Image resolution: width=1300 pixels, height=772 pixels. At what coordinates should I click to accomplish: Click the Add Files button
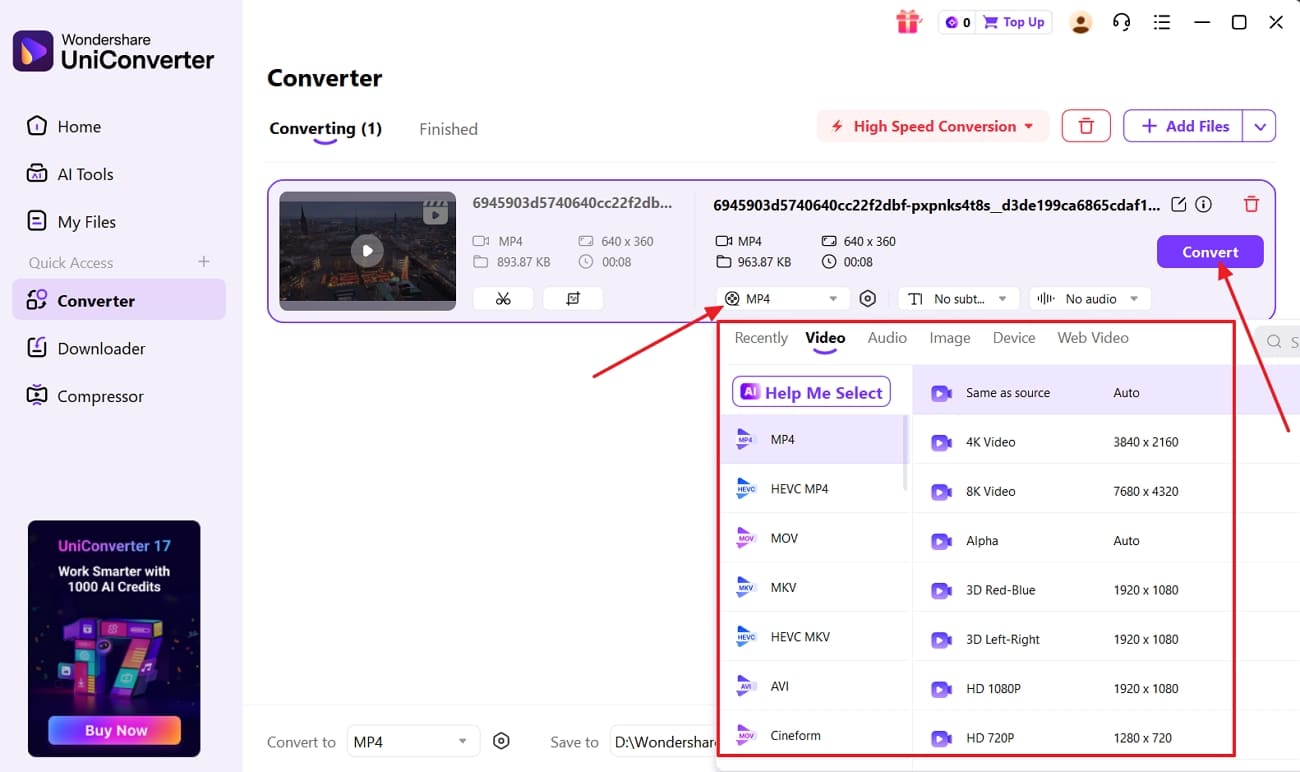click(x=1184, y=126)
